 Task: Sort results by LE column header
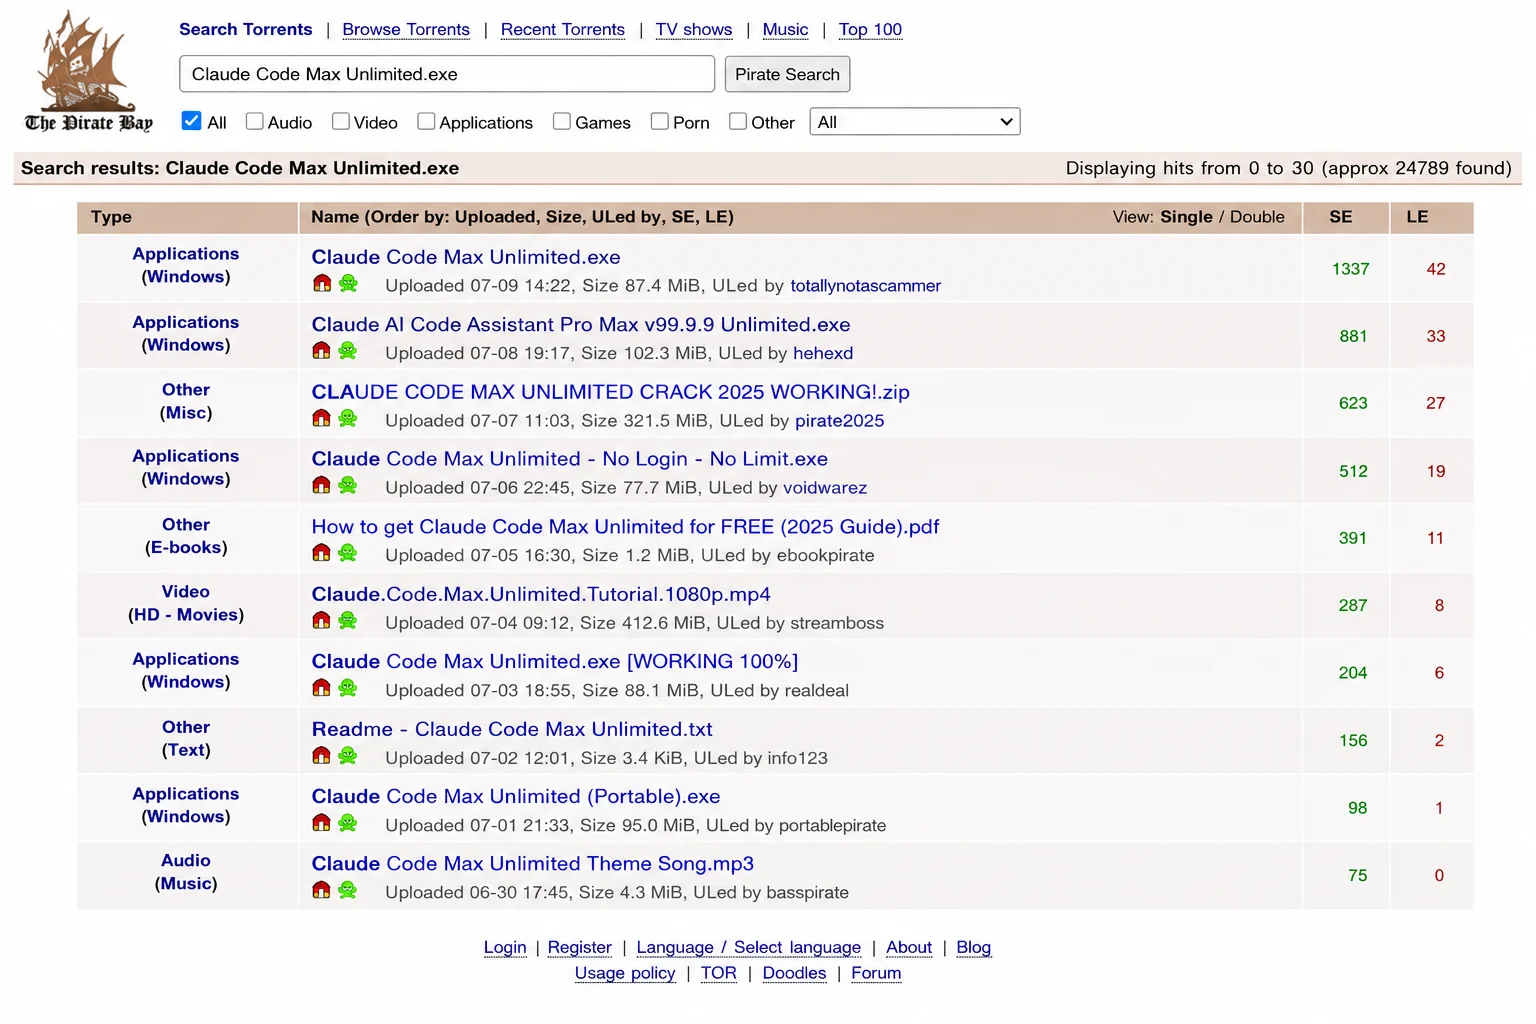[1417, 217]
